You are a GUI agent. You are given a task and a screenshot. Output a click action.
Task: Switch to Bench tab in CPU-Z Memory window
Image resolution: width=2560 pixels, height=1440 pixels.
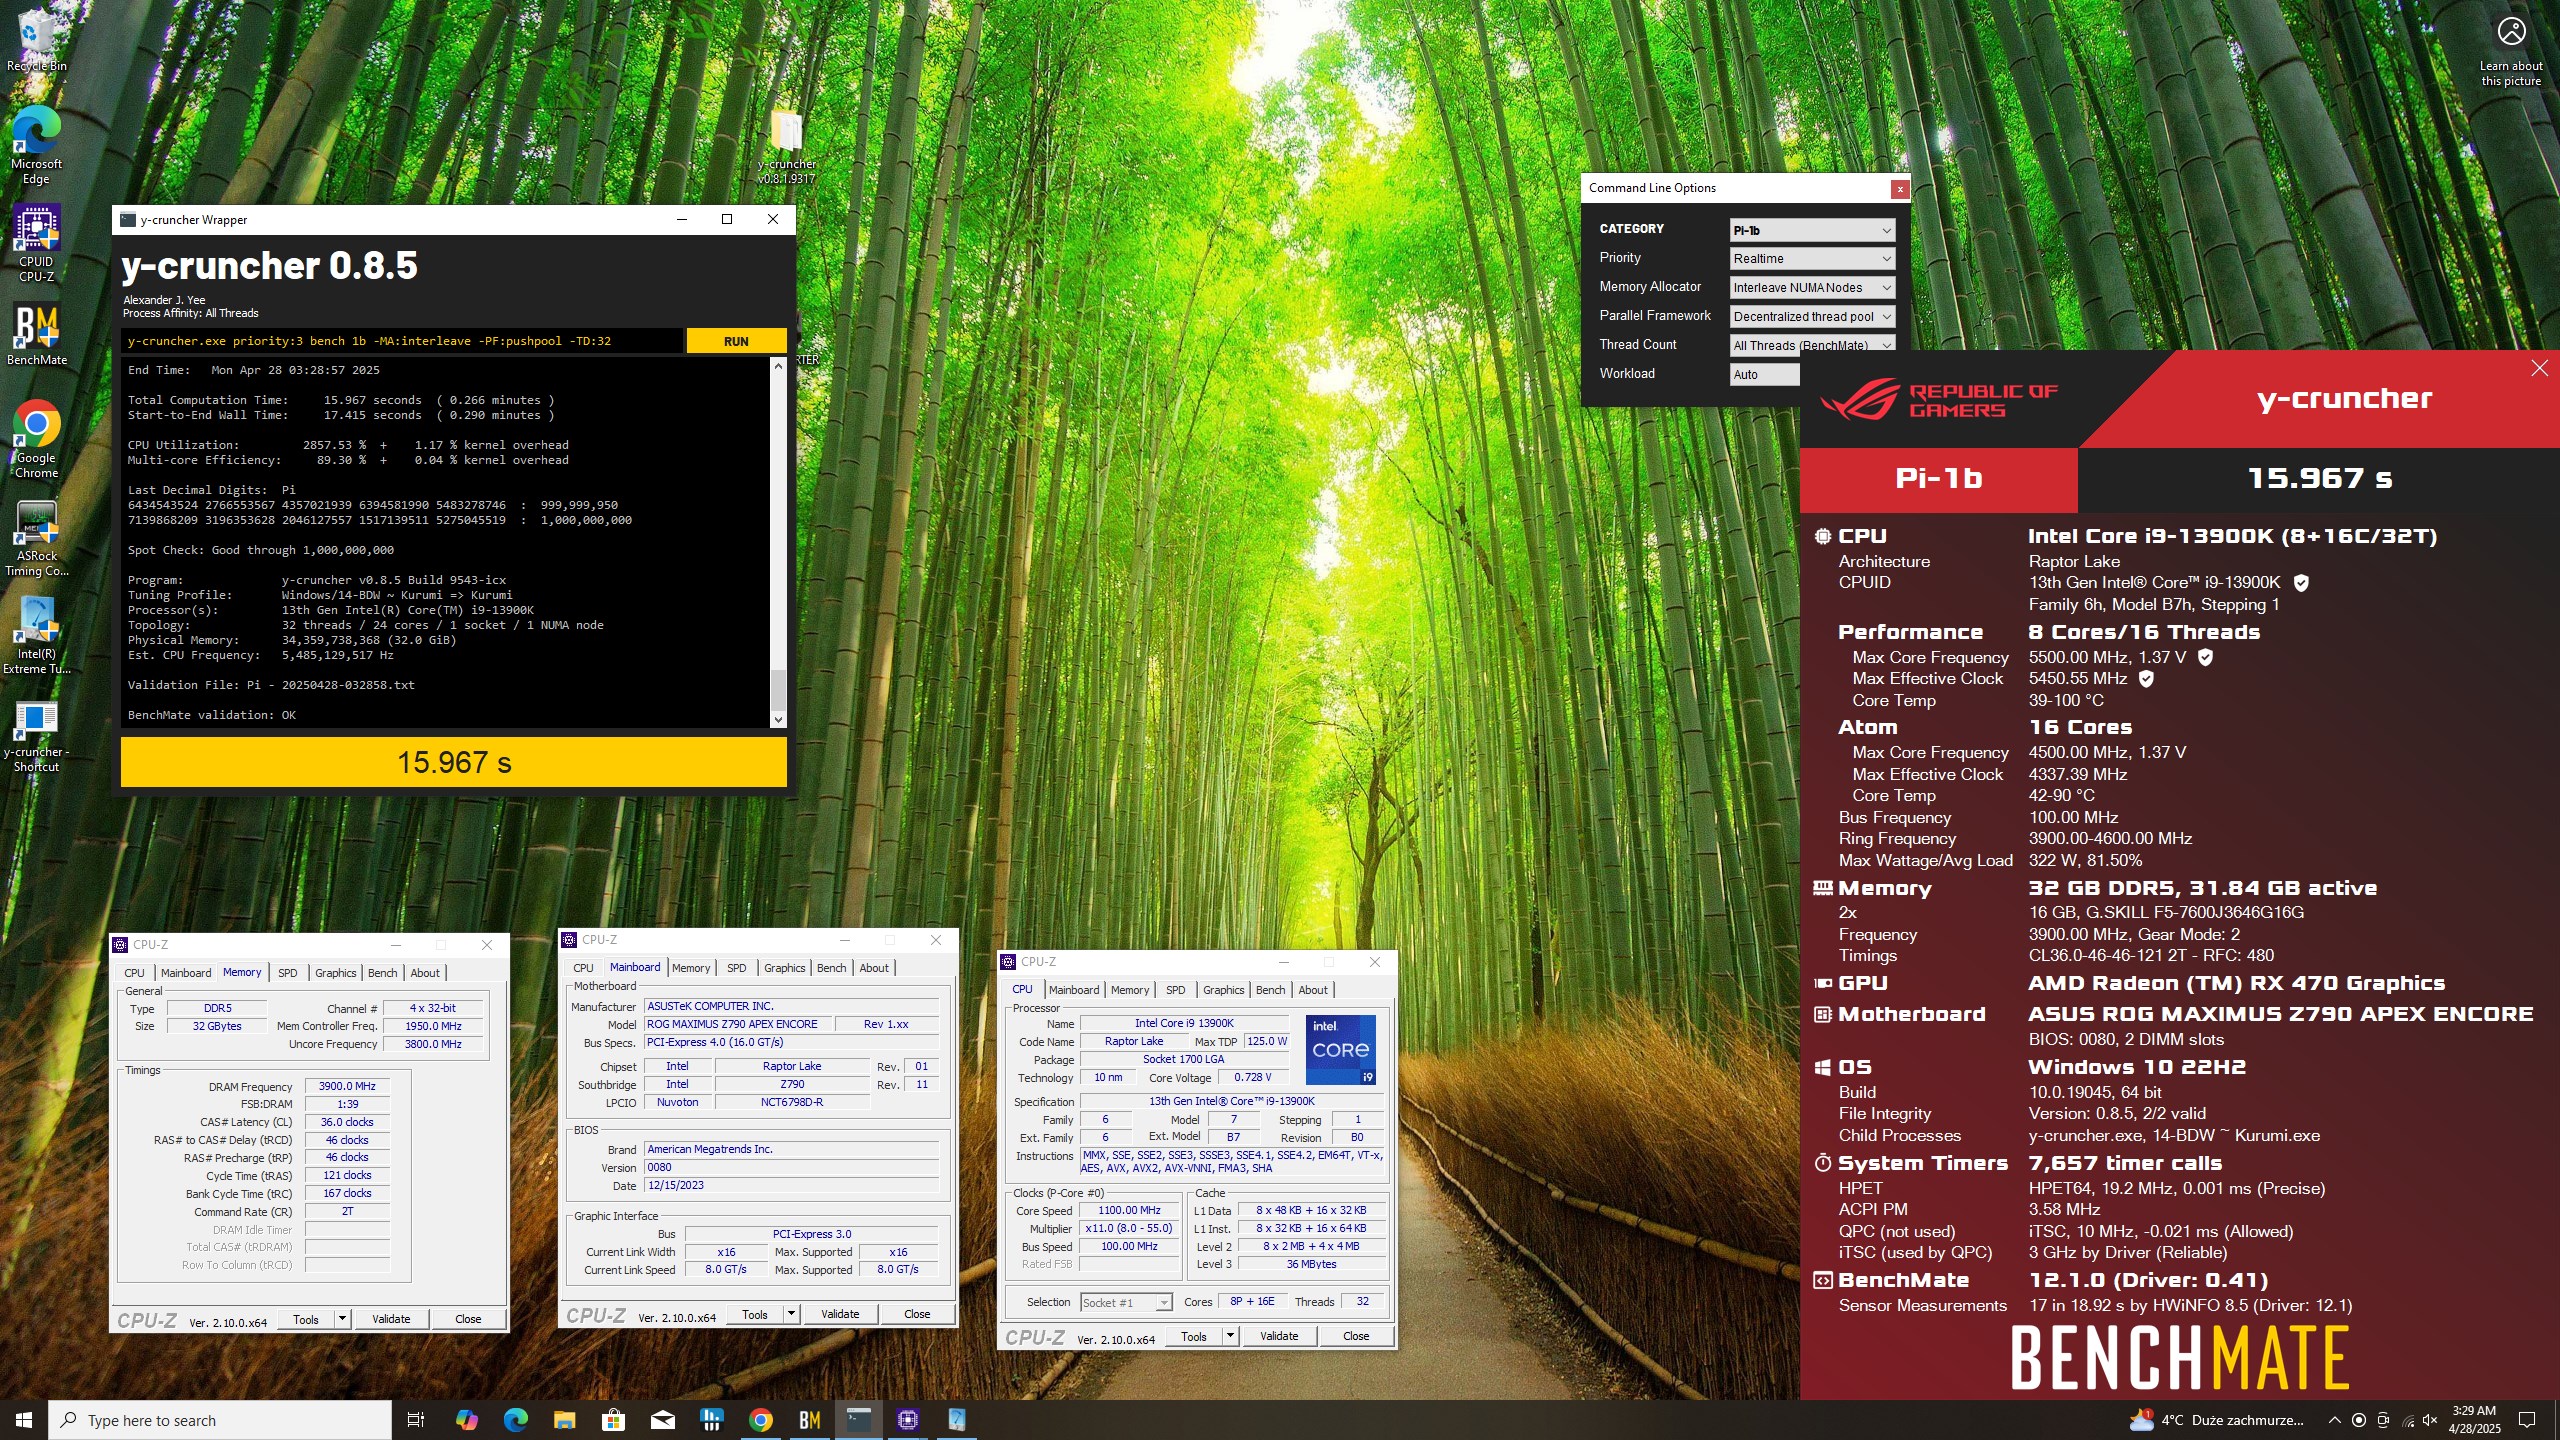[382, 973]
